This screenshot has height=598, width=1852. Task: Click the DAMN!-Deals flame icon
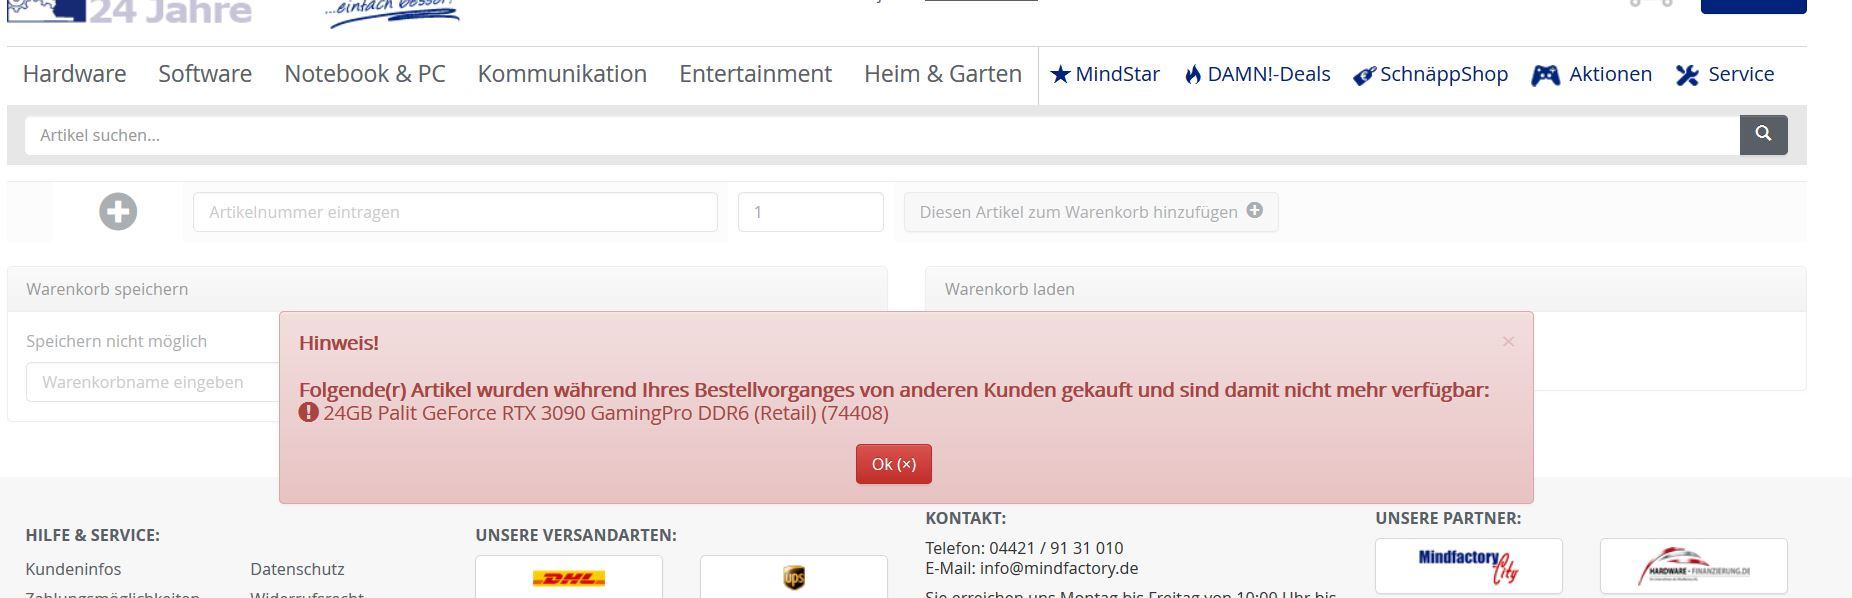pyautogui.click(x=1192, y=75)
